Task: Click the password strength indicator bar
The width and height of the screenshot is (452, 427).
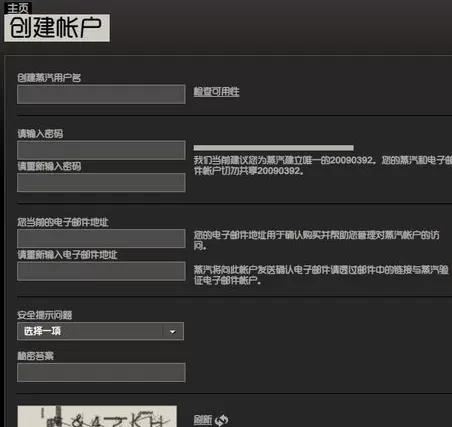Action: click(274, 148)
